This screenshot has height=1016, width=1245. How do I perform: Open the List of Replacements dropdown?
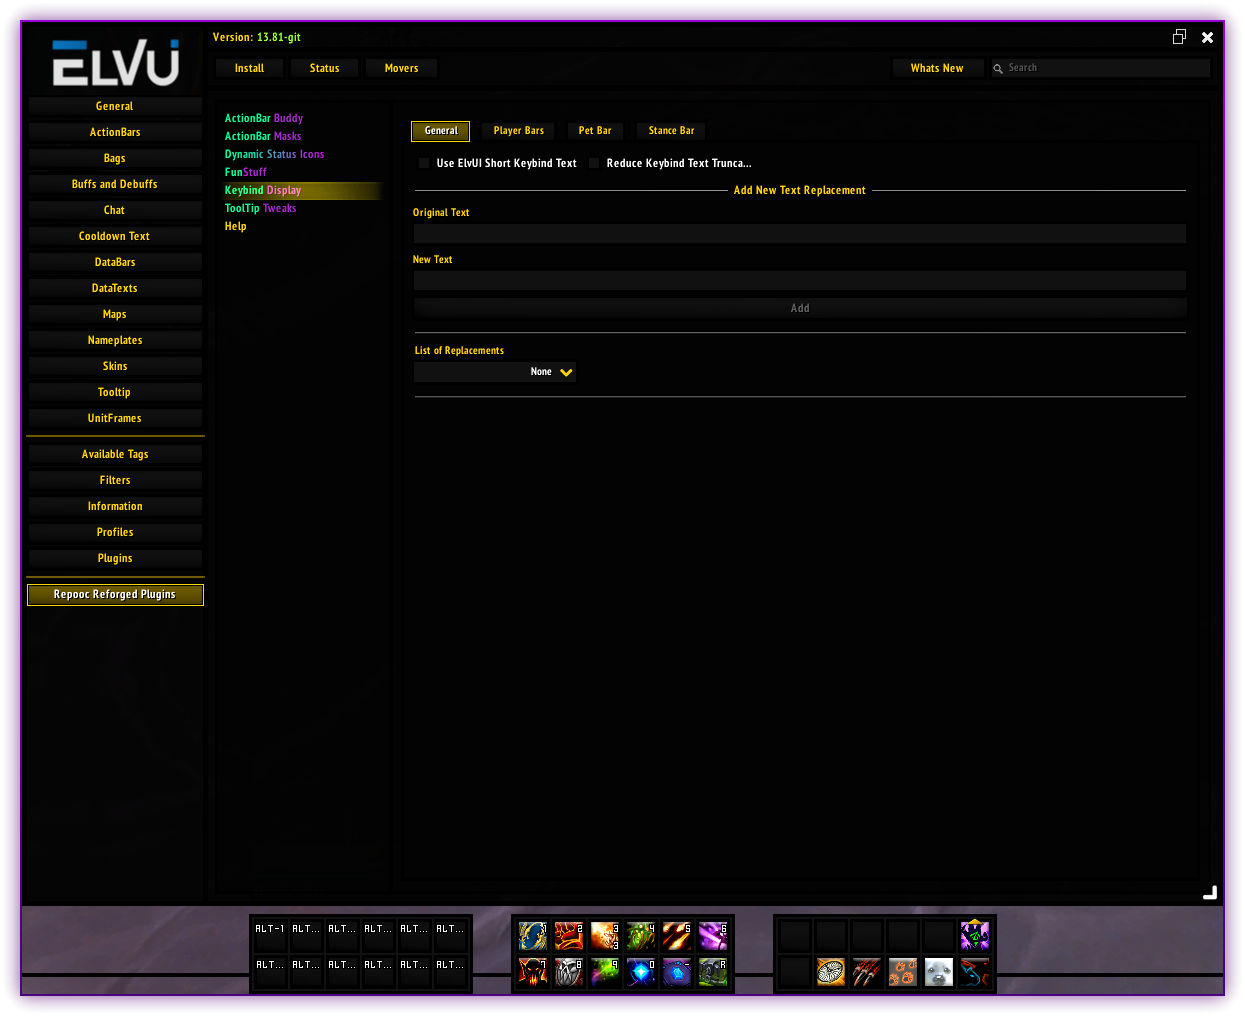click(x=495, y=372)
